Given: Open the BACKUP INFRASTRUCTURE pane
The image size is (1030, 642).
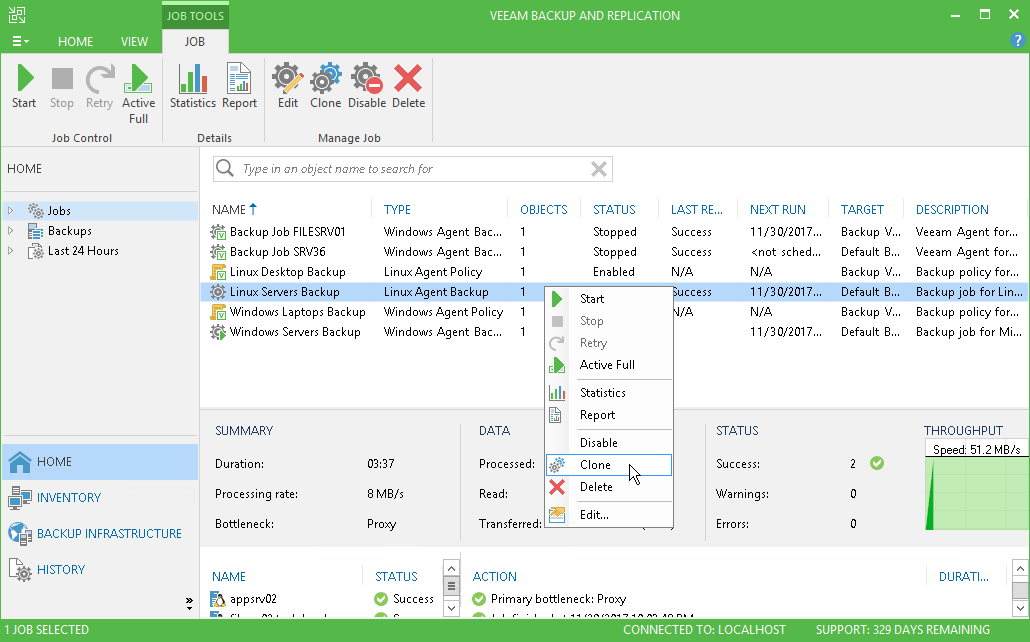Looking at the screenshot, I should (x=100, y=534).
